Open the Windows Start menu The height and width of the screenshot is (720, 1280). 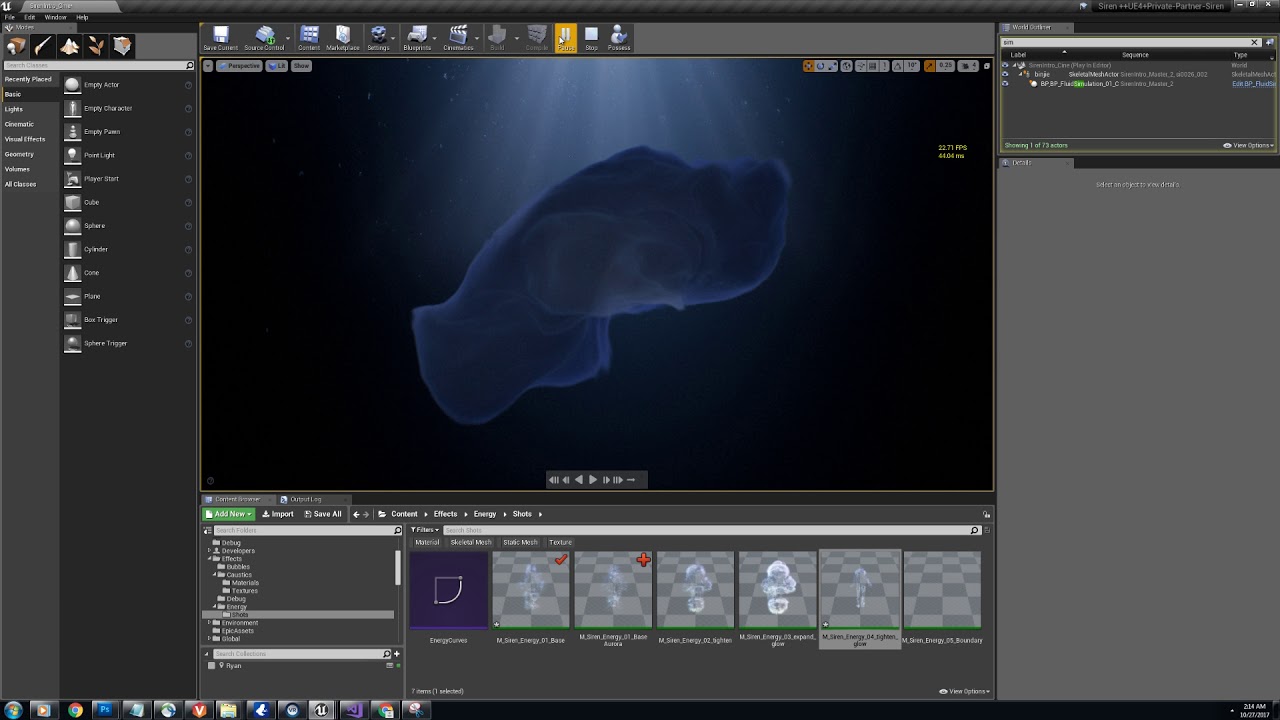[x=13, y=710]
